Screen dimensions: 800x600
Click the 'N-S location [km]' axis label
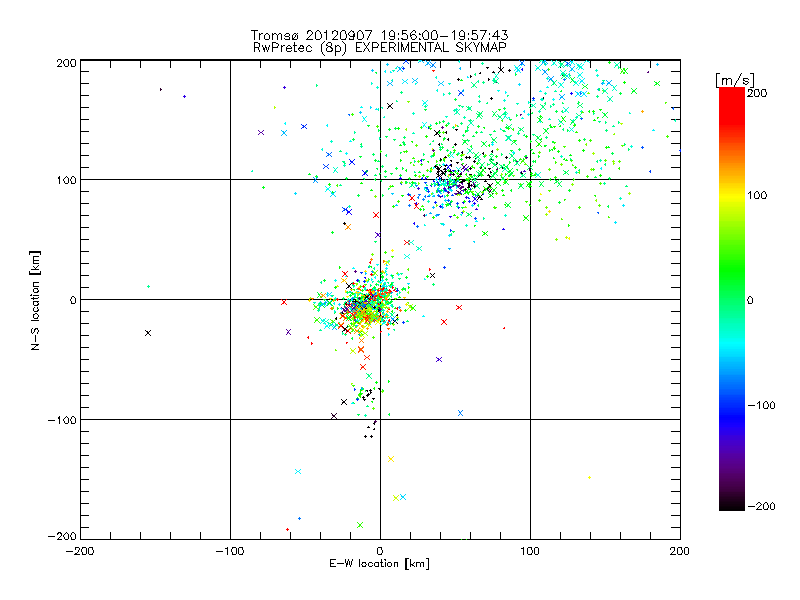tap(35, 301)
